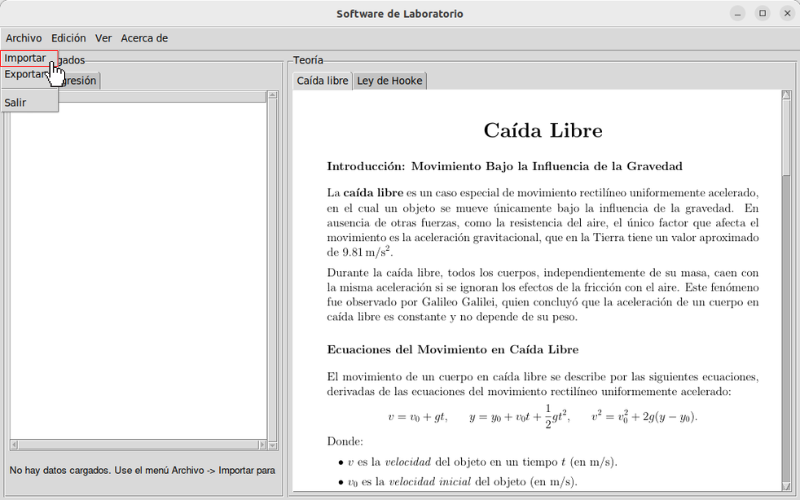Click the bold words 'caída libre' in first paragraph
This screenshot has width=800, height=500.
click(373, 193)
